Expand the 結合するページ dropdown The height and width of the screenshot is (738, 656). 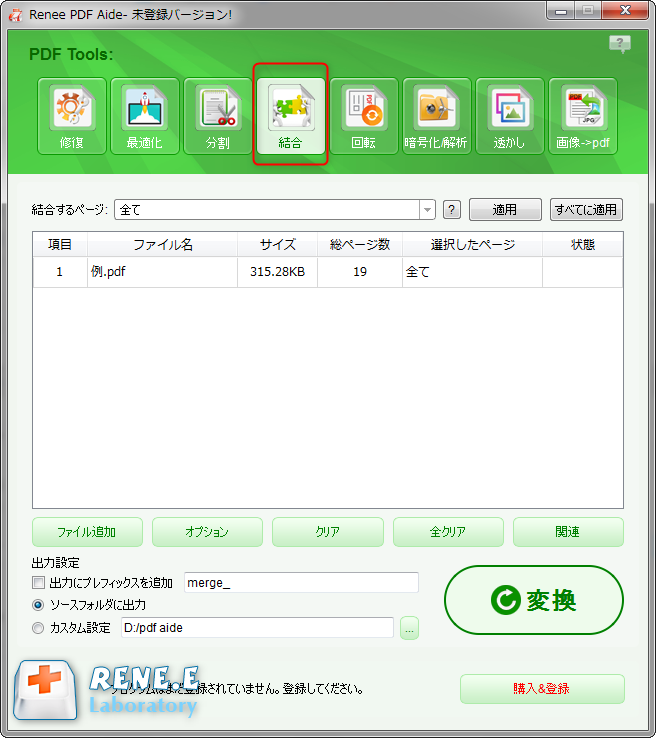[x=427, y=210]
